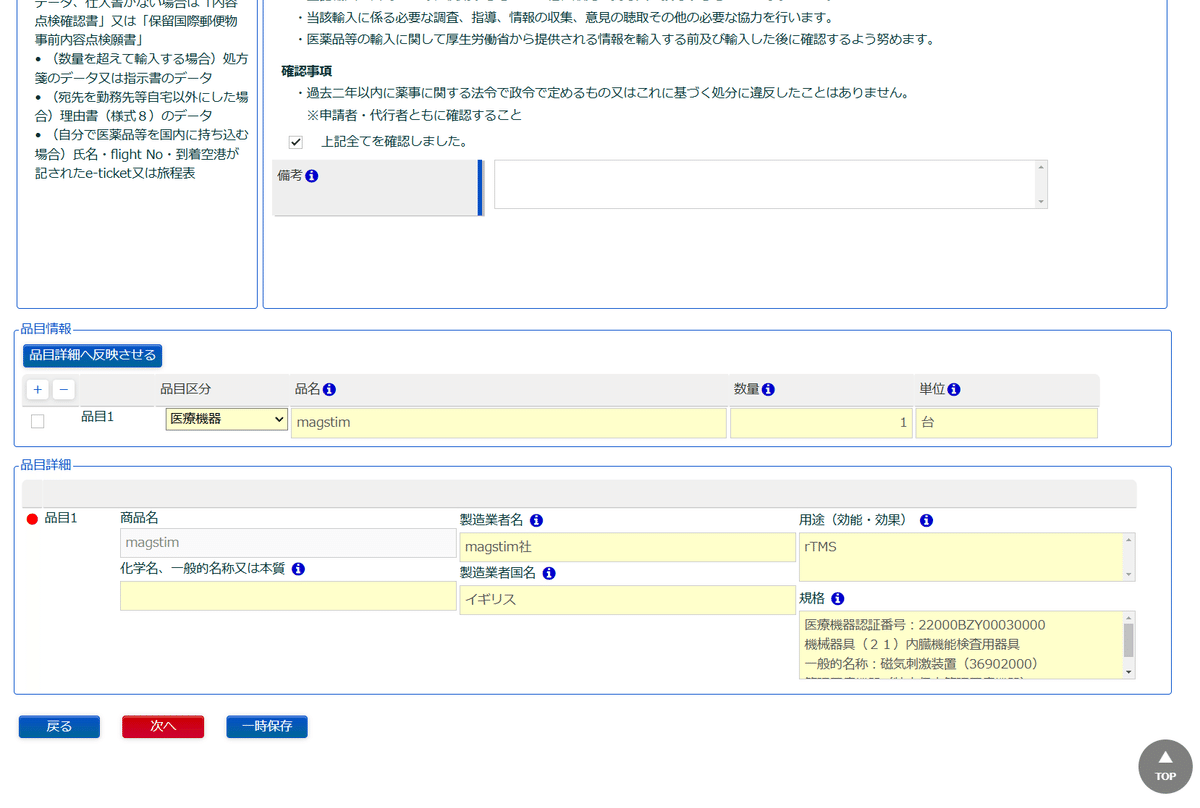The image size is (1200, 808).
Task: Click the info icon beside 用途（効能・効果）
Action: [926, 521]
